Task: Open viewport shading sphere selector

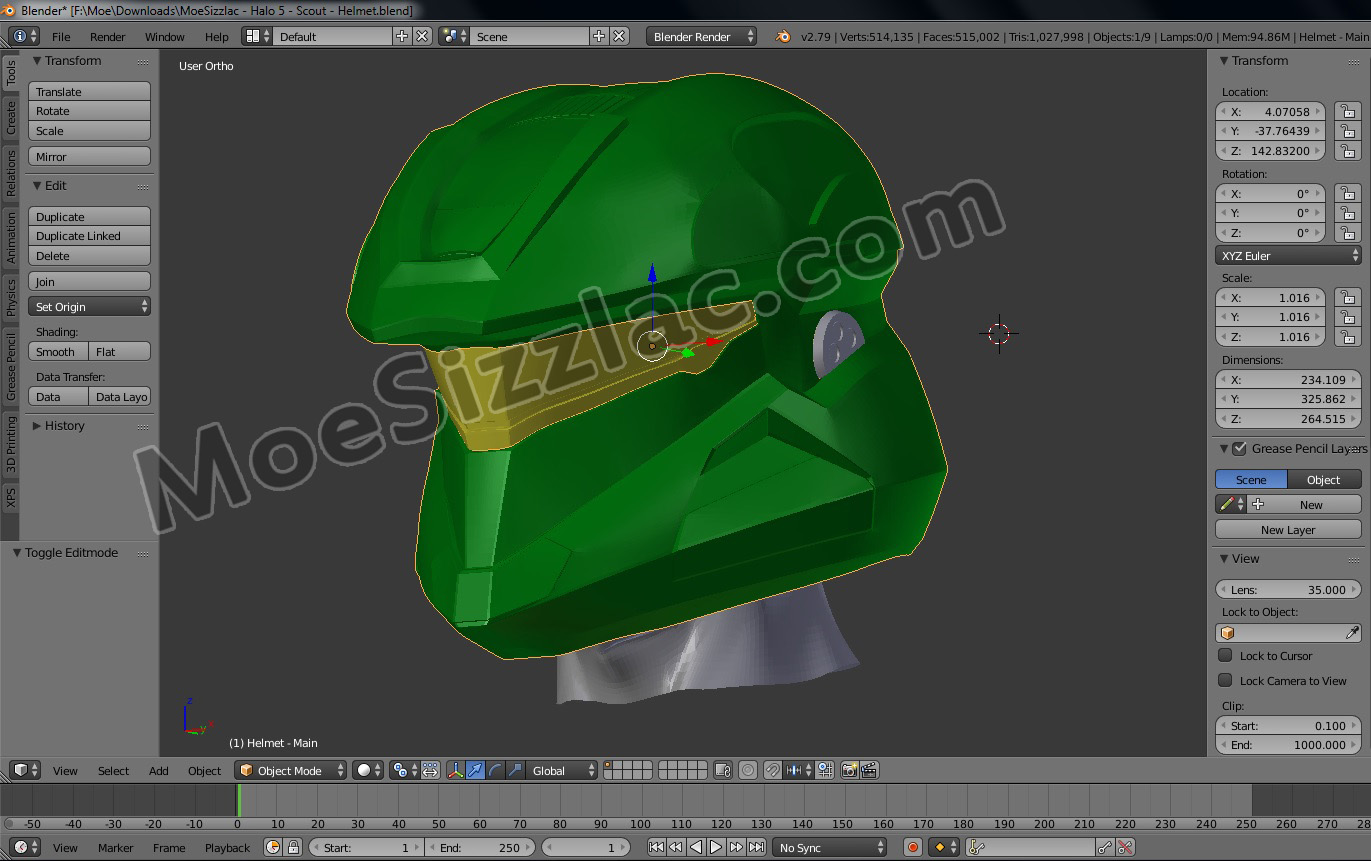Action: 368,770
